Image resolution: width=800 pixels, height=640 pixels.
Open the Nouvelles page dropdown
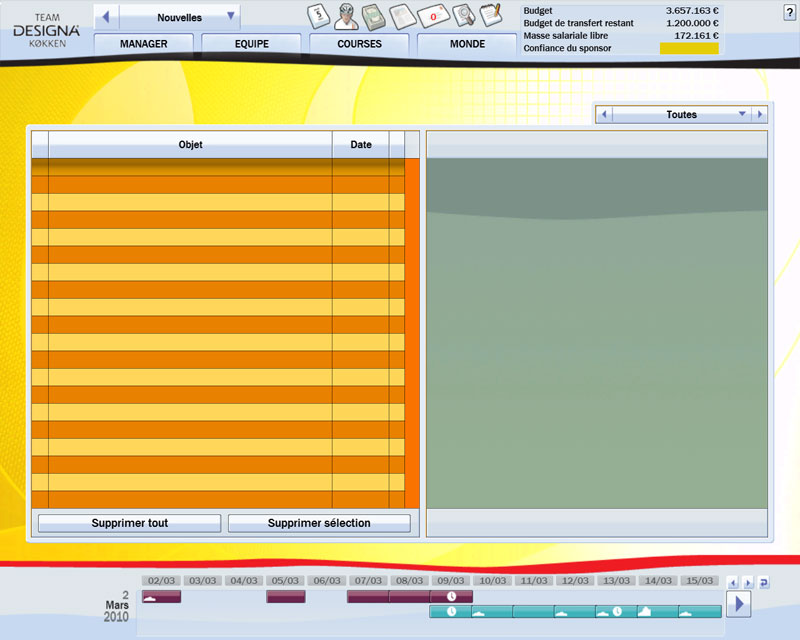pyautogui.click(x=231, y=16)
